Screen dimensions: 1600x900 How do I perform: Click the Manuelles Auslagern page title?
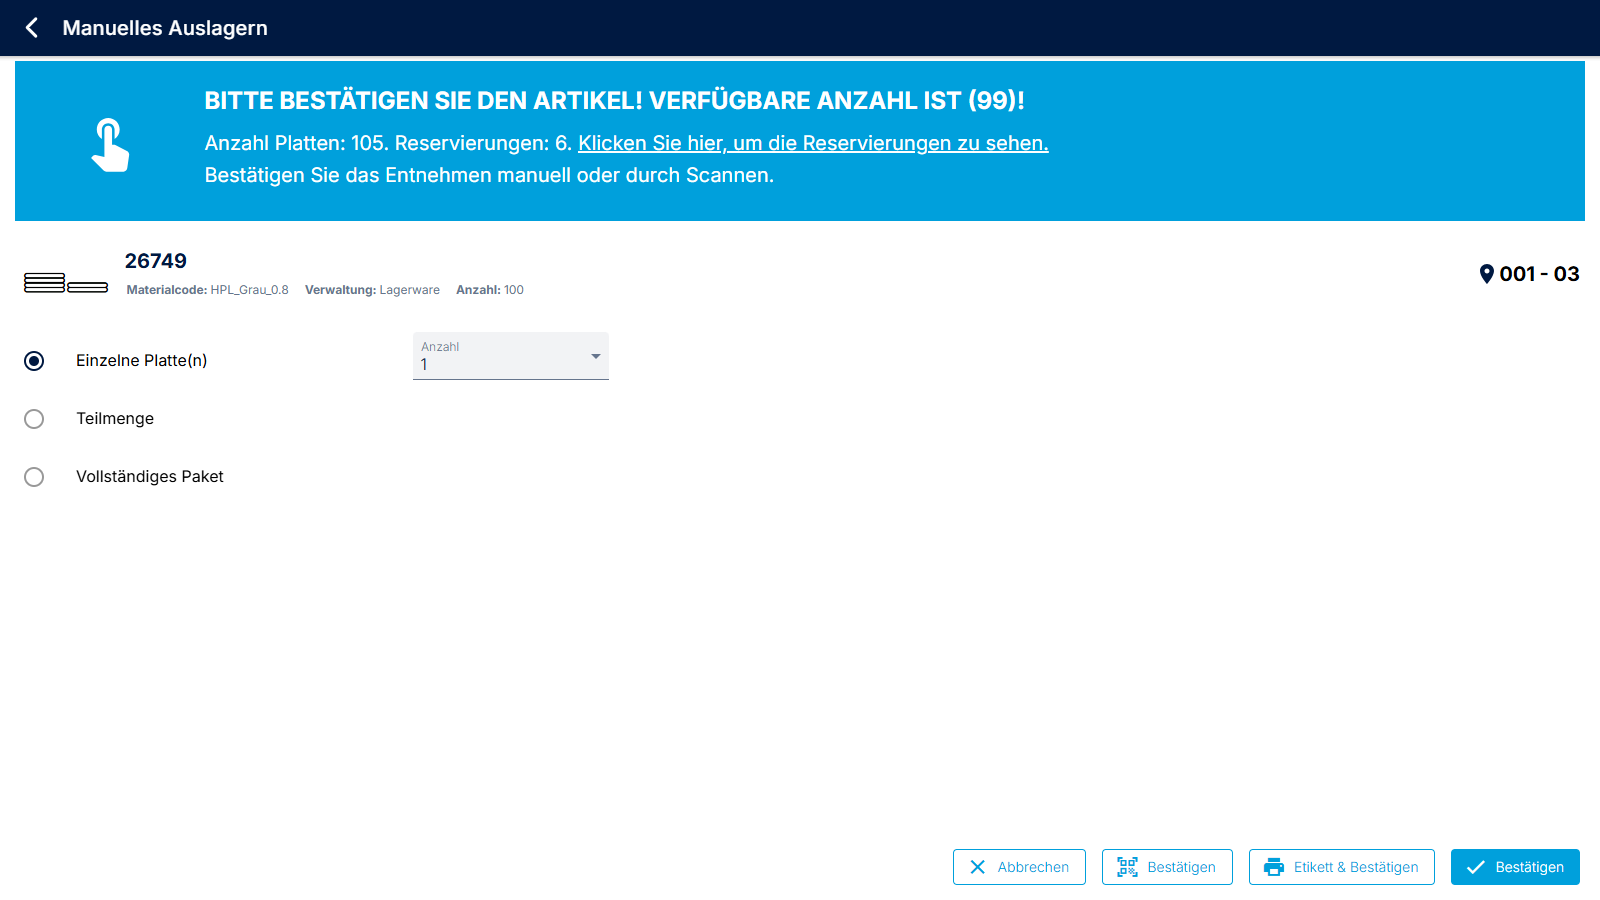coord(165,28)
